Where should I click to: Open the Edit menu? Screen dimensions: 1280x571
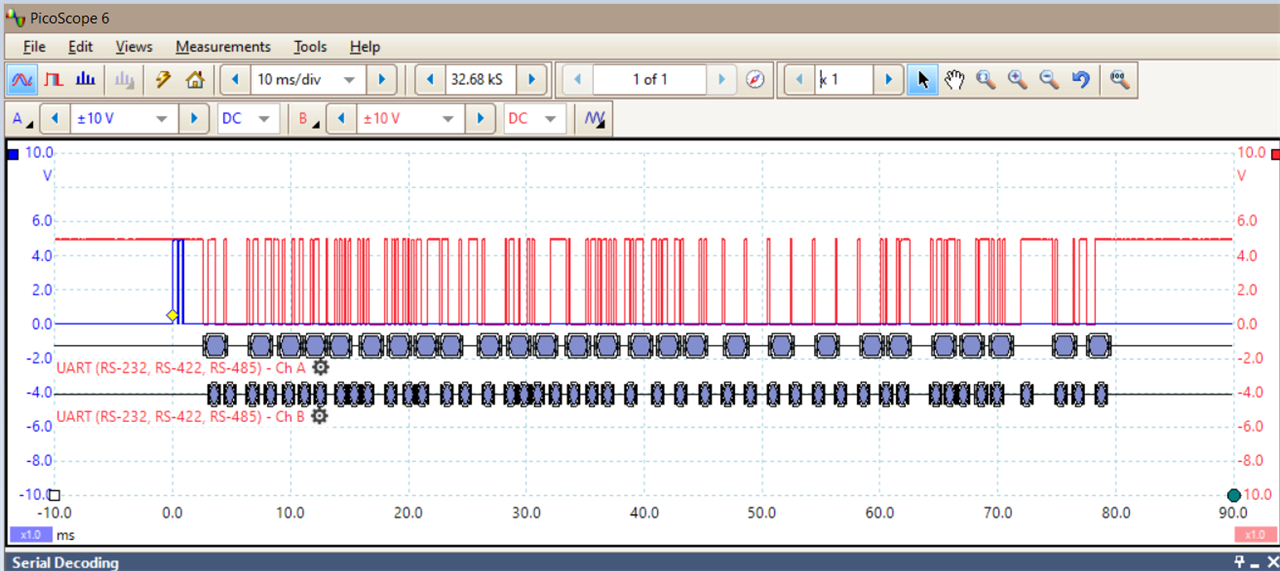tap(80, 46)
